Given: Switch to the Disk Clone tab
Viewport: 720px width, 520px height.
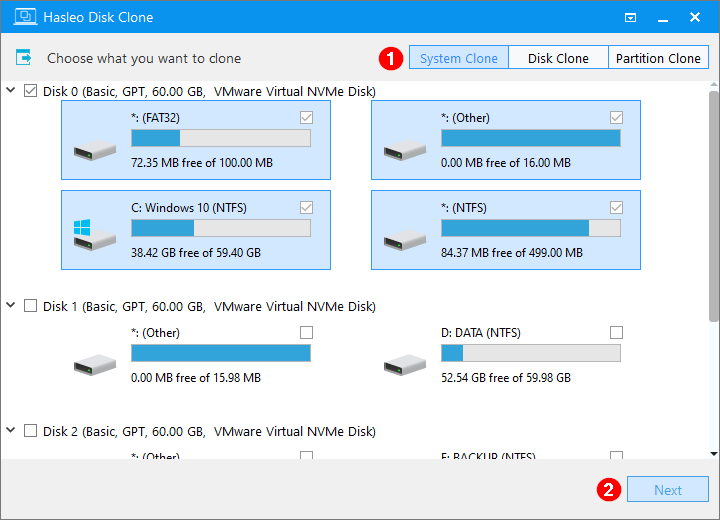Looking at the screenshot, I should (558, 57).
